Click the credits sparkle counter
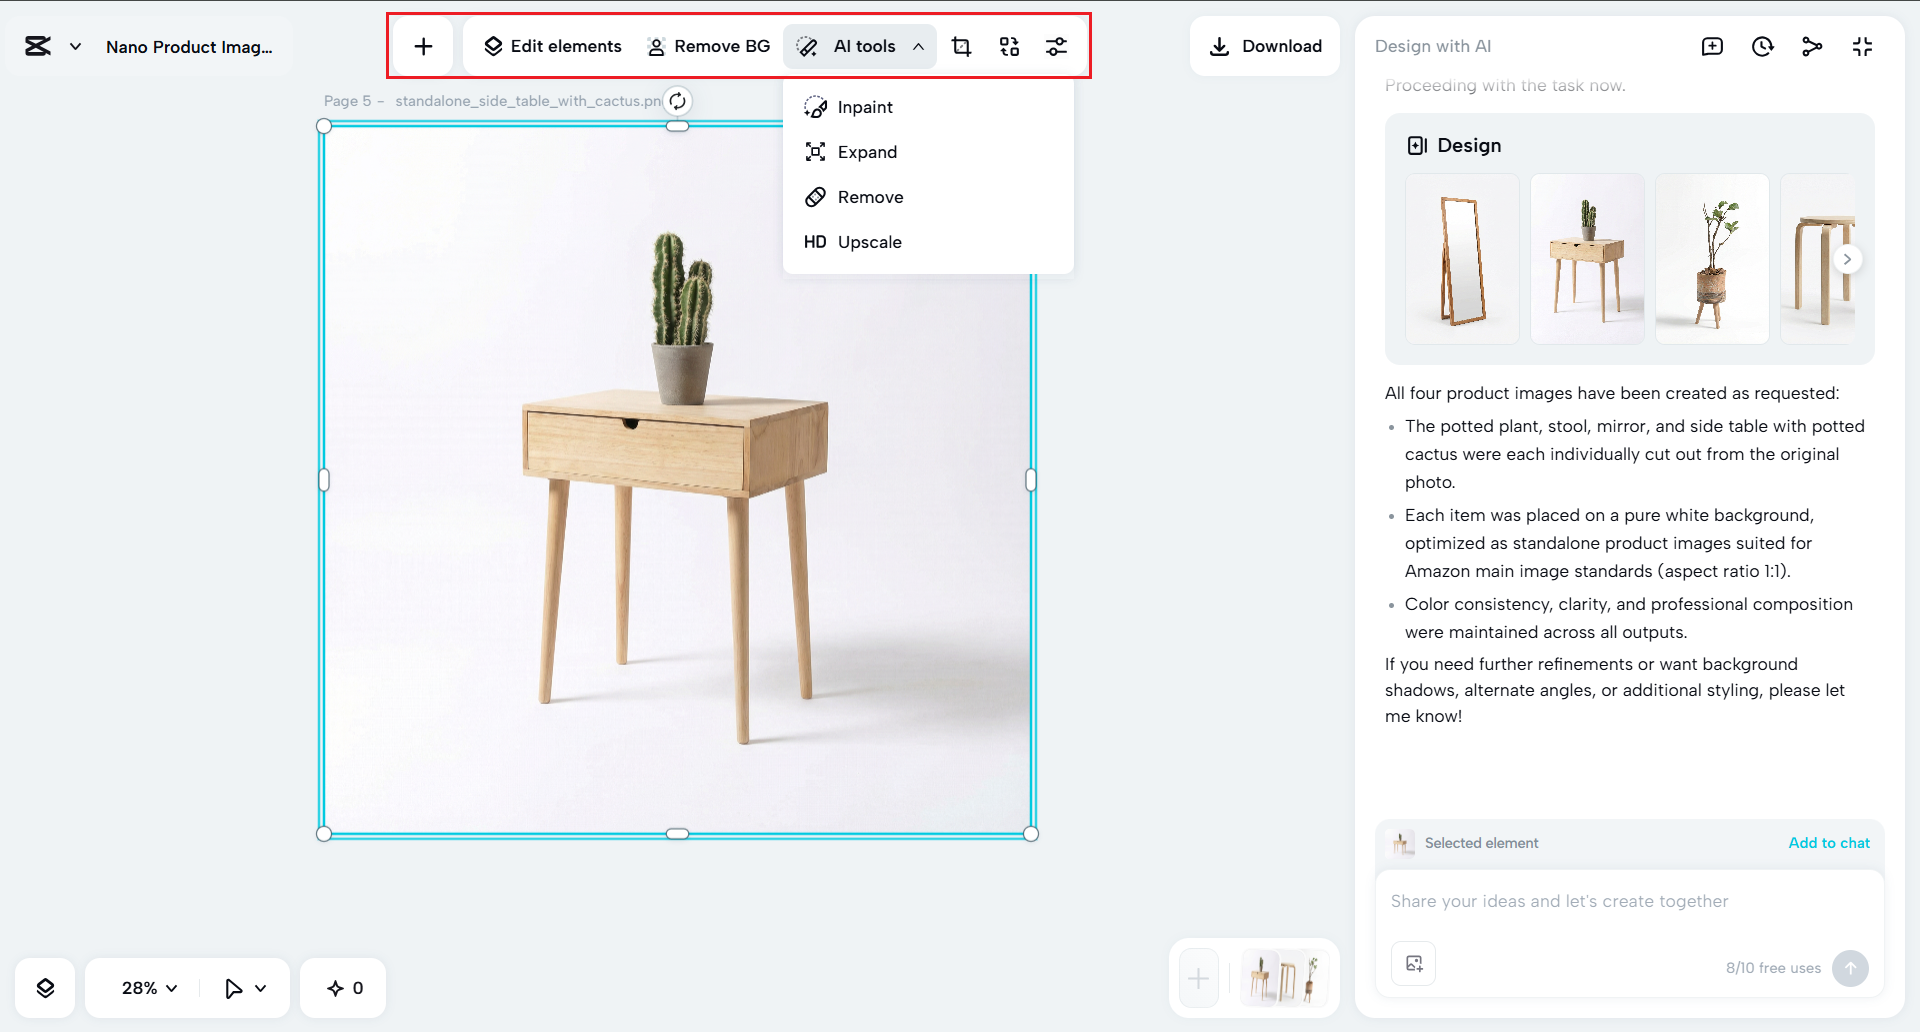1920x1032 pixels. 344,988
